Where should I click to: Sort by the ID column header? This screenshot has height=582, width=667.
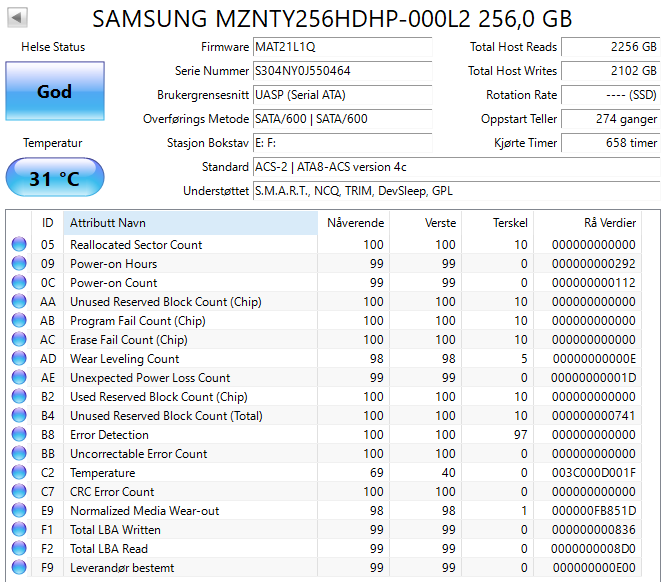coord(47,223)
